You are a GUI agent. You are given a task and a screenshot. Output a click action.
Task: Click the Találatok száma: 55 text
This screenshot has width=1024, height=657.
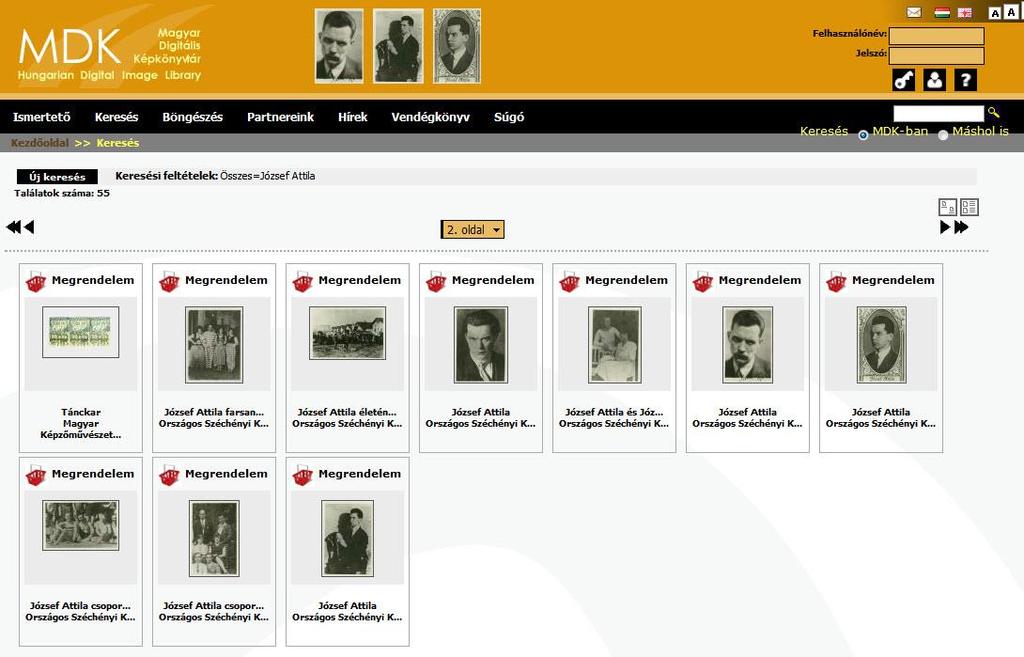(x=62, y=193)
